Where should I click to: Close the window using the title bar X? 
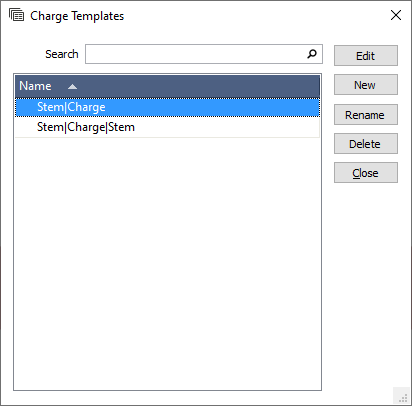click(x=396, y=15)
